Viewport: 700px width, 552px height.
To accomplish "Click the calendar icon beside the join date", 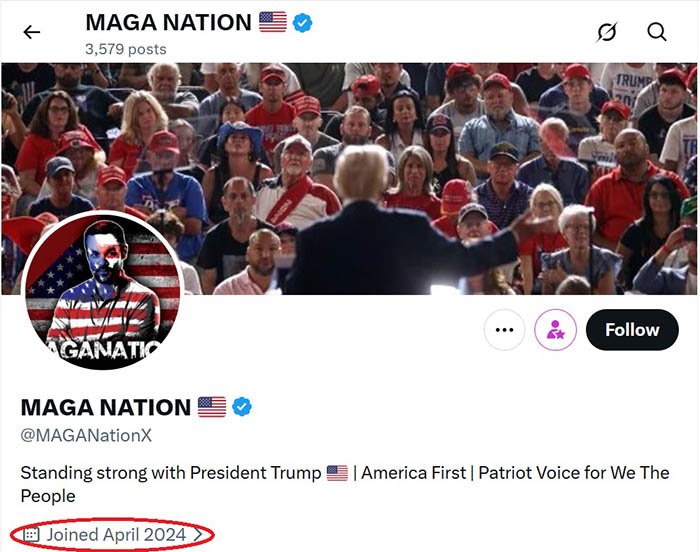I will tap(30, 535).
